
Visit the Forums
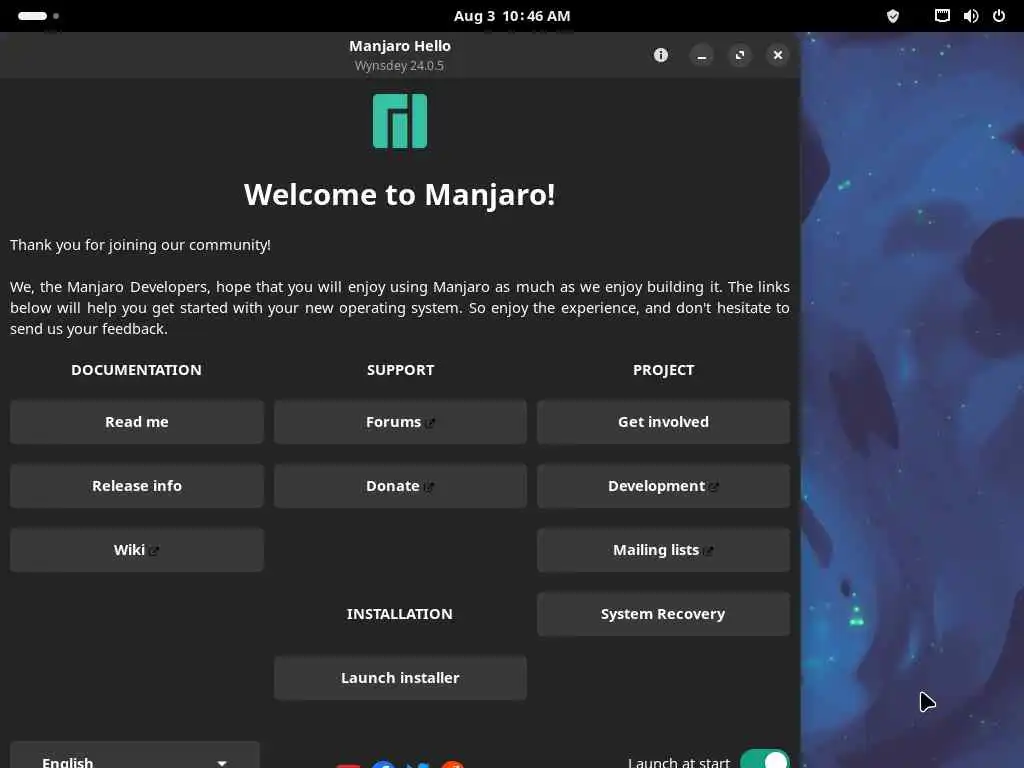[400, 422]
